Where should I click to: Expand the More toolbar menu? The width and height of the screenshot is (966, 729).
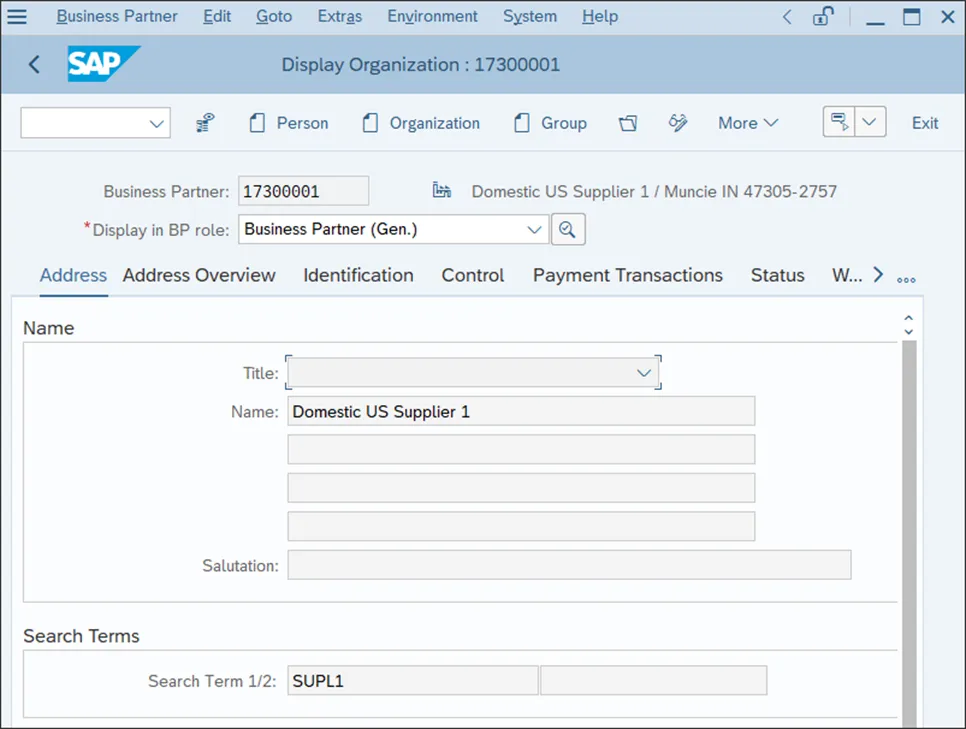[x=748, y=123]
